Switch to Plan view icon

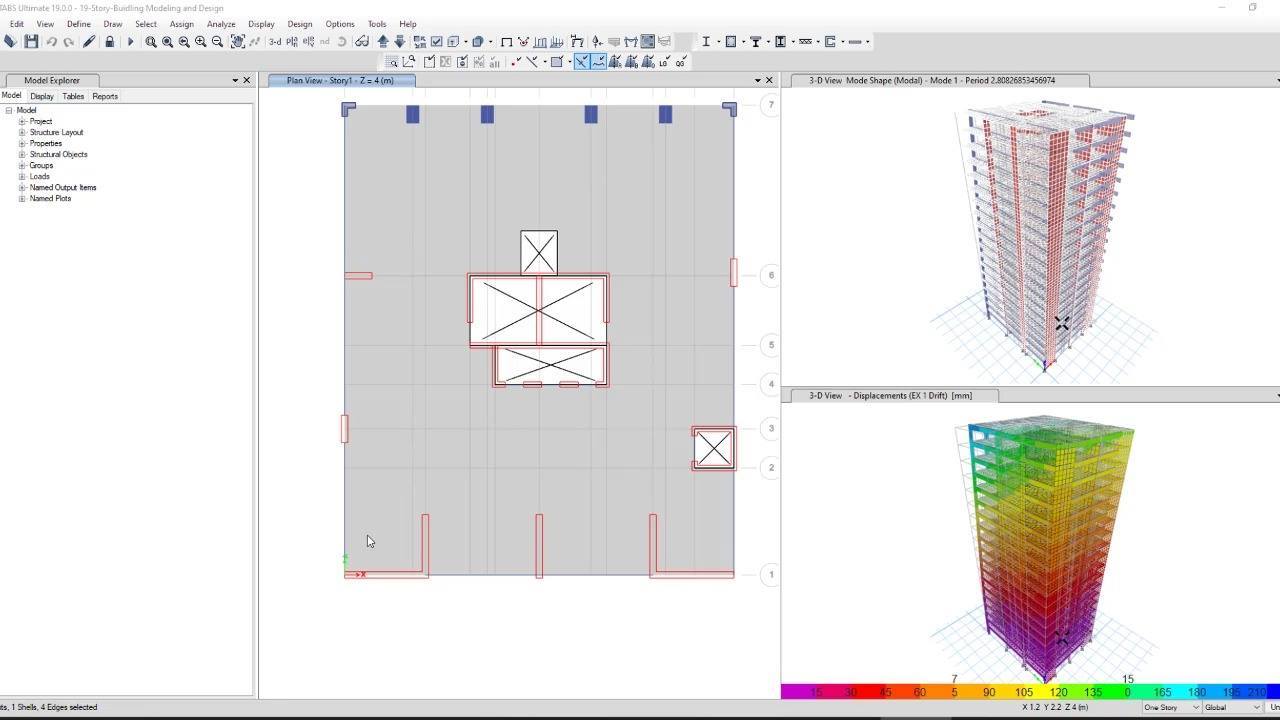(x=292, y=41)
